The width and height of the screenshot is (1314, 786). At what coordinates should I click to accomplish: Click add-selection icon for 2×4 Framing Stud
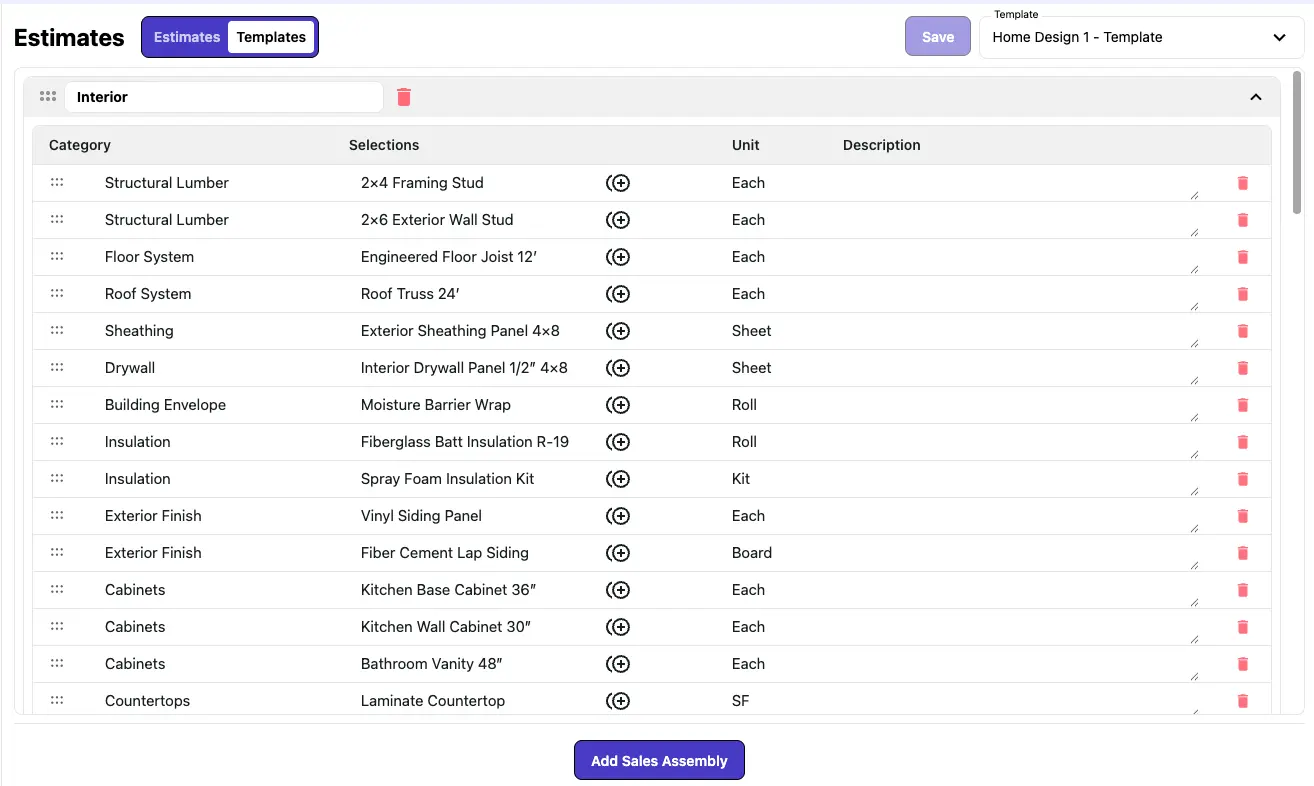(x=618, y=183)
